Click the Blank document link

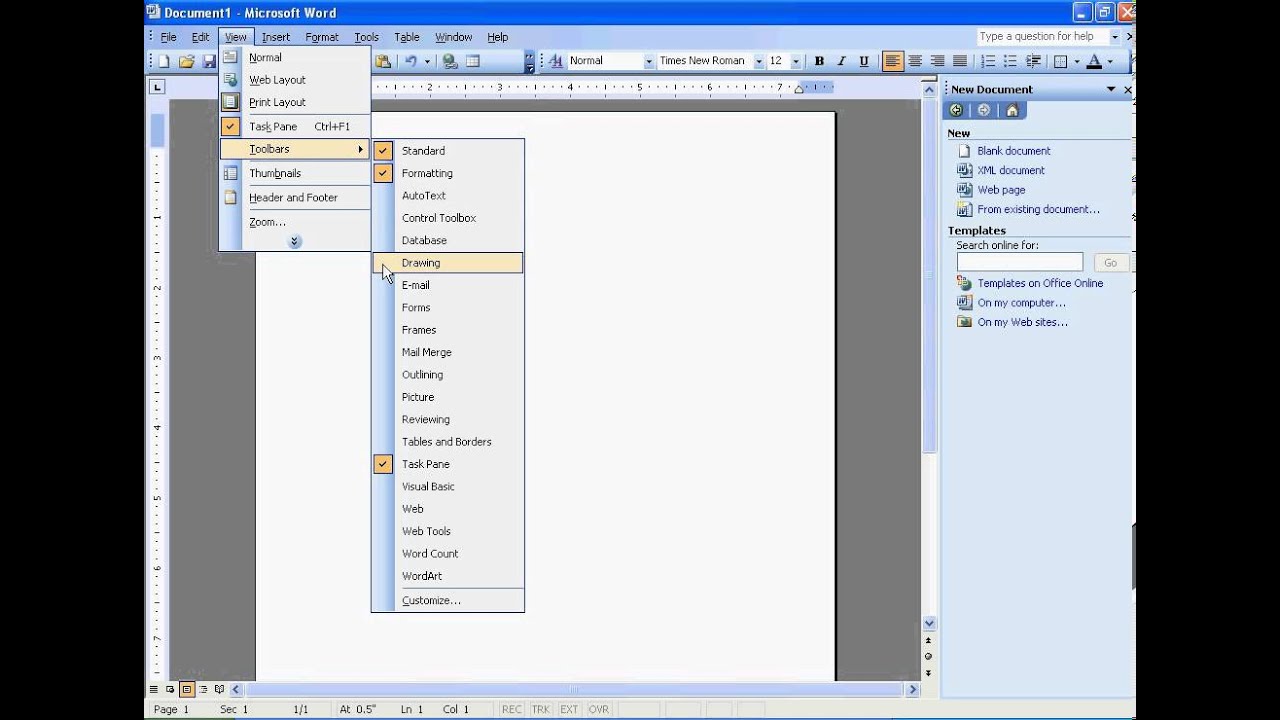click(x=1014, y=151)
